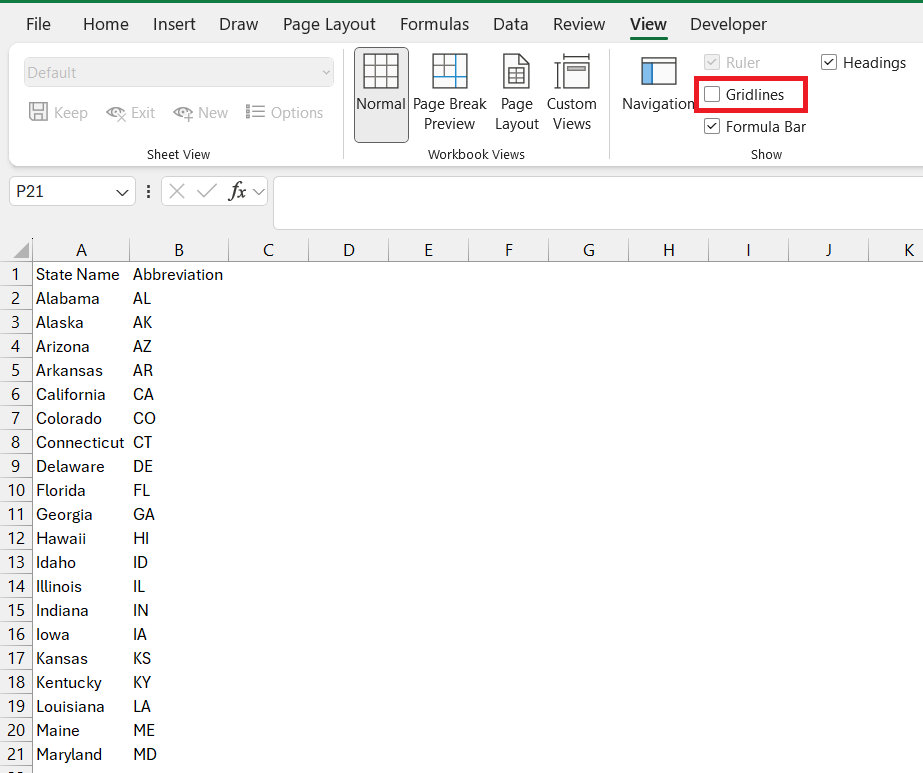Uncheck the Headings checkbox
923x773 pixels.
tap(829, 62)
